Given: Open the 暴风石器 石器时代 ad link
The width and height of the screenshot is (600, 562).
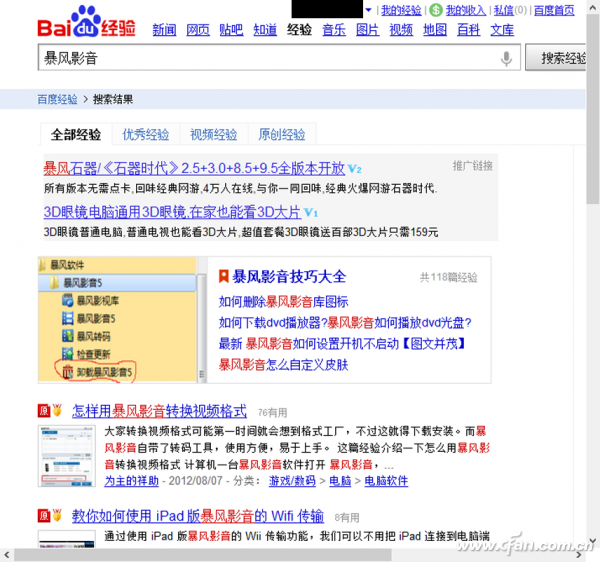Looking at the screenshot, I should pos(194,168).
